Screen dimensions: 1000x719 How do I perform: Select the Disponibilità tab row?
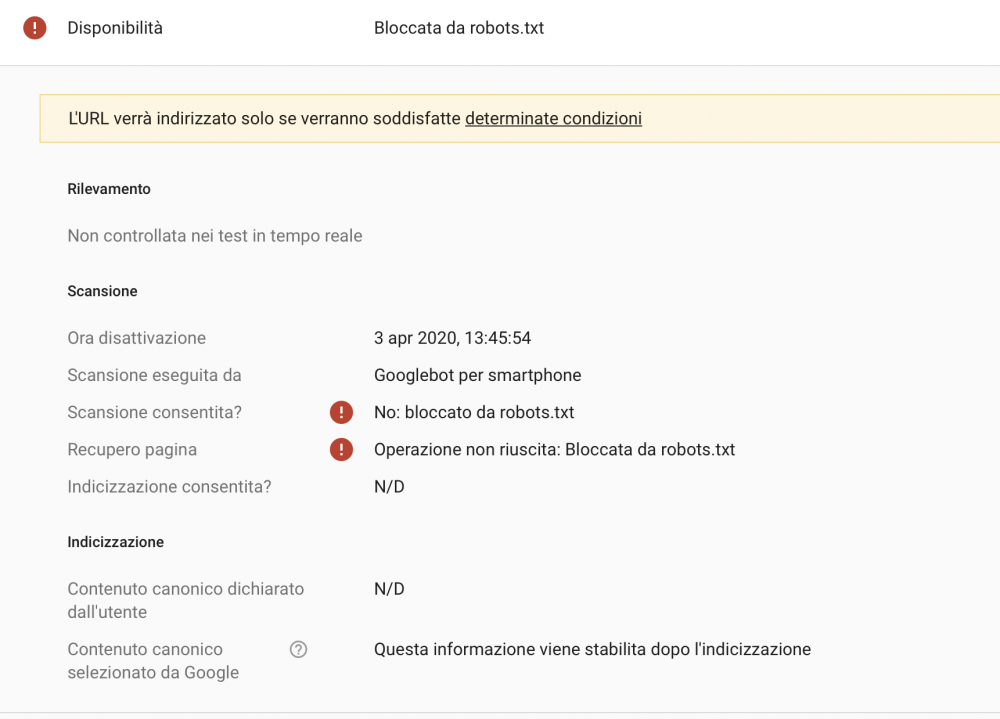pos(114,27)
